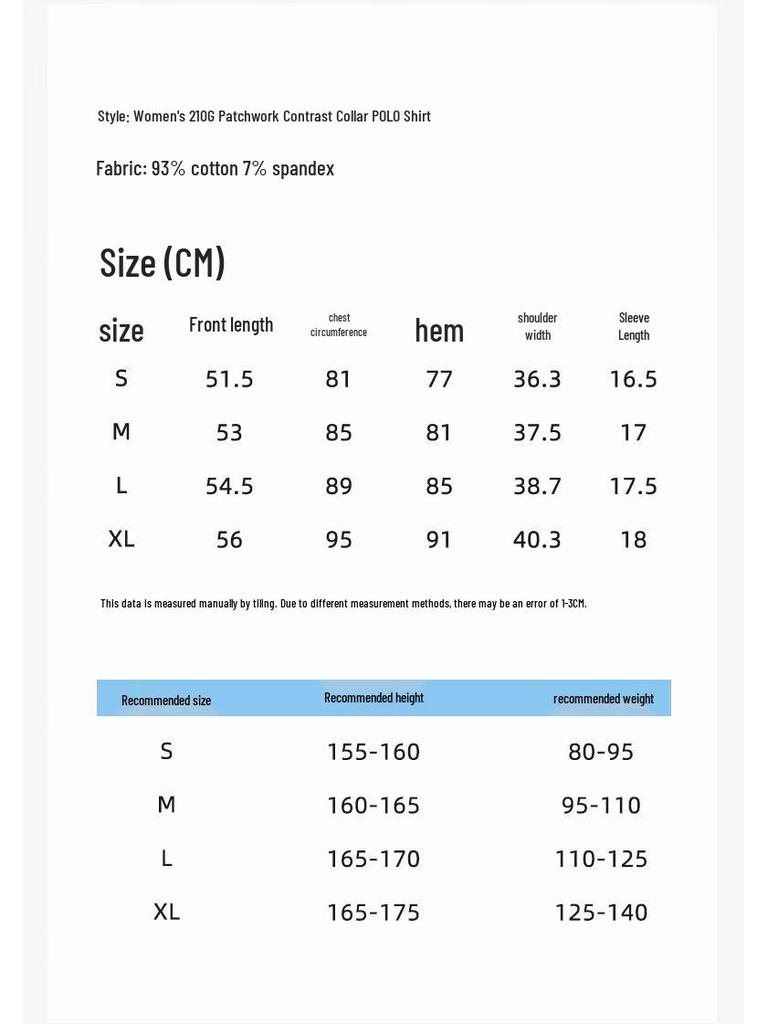Click the 54.5 front length value

[229, 486]
